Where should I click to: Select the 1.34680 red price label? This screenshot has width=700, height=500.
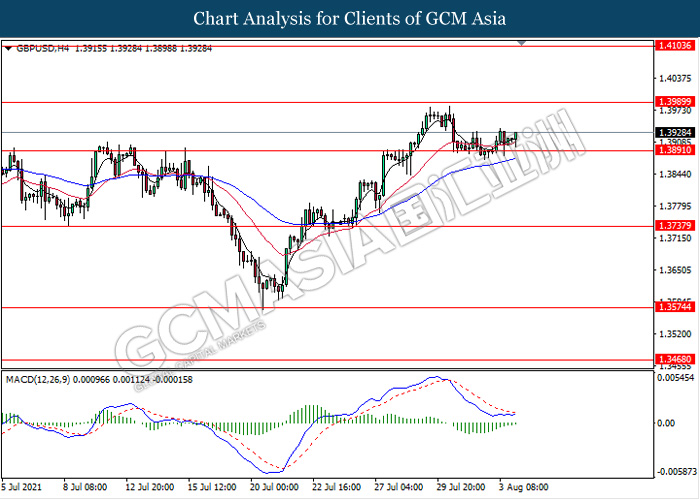coord(675,359)
